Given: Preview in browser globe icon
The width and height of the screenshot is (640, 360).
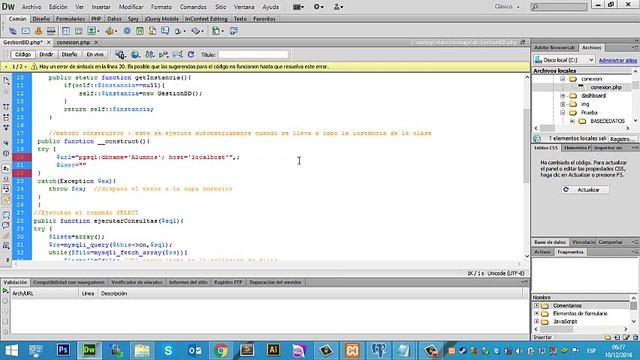Looking at the screenshot, I should pos(136,54).
